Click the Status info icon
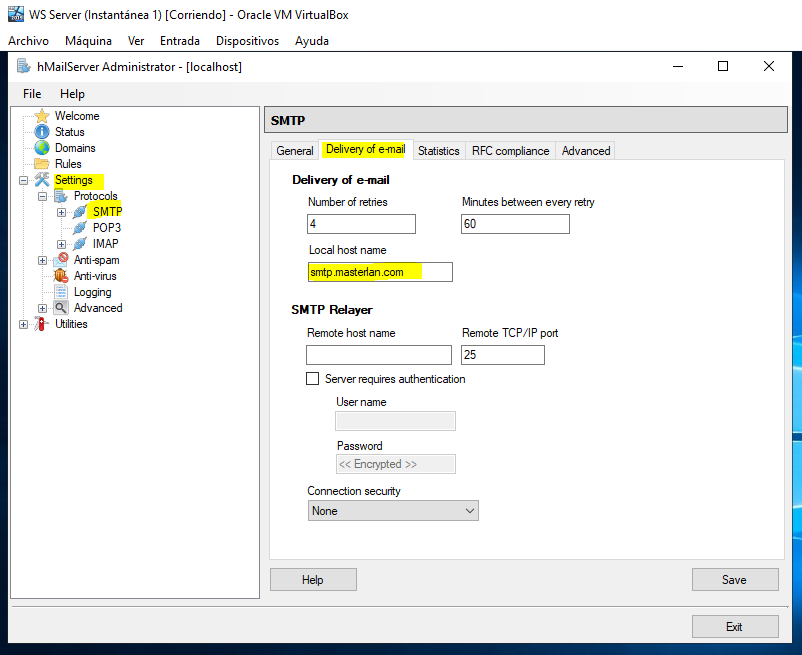Screen dimensions: 802x655 [42, 132]
